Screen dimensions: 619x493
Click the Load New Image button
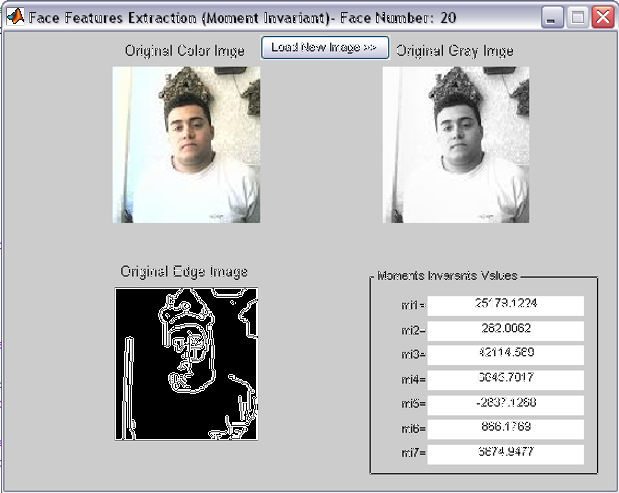coord(325,48)
